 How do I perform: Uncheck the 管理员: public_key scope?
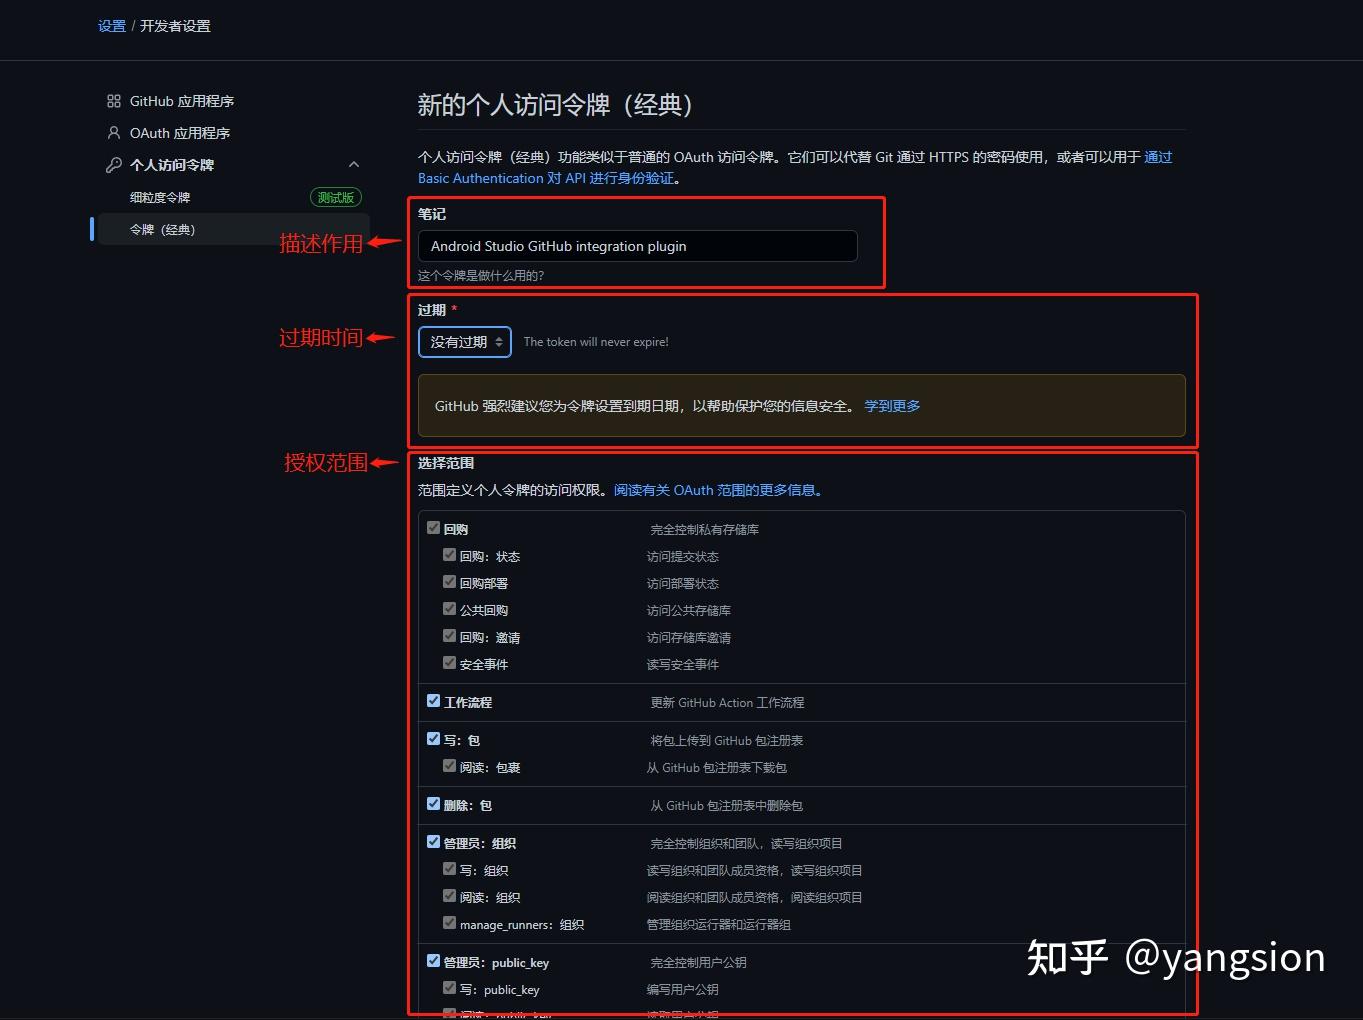point(433,960)
